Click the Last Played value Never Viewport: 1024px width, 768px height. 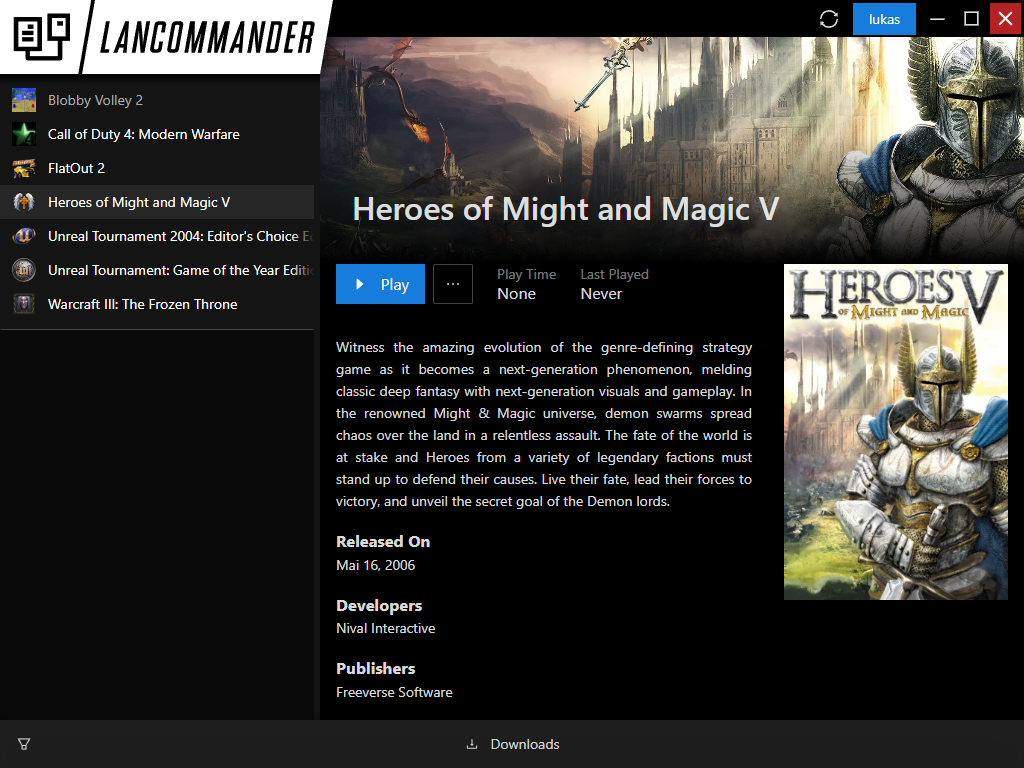click(601, 294)
